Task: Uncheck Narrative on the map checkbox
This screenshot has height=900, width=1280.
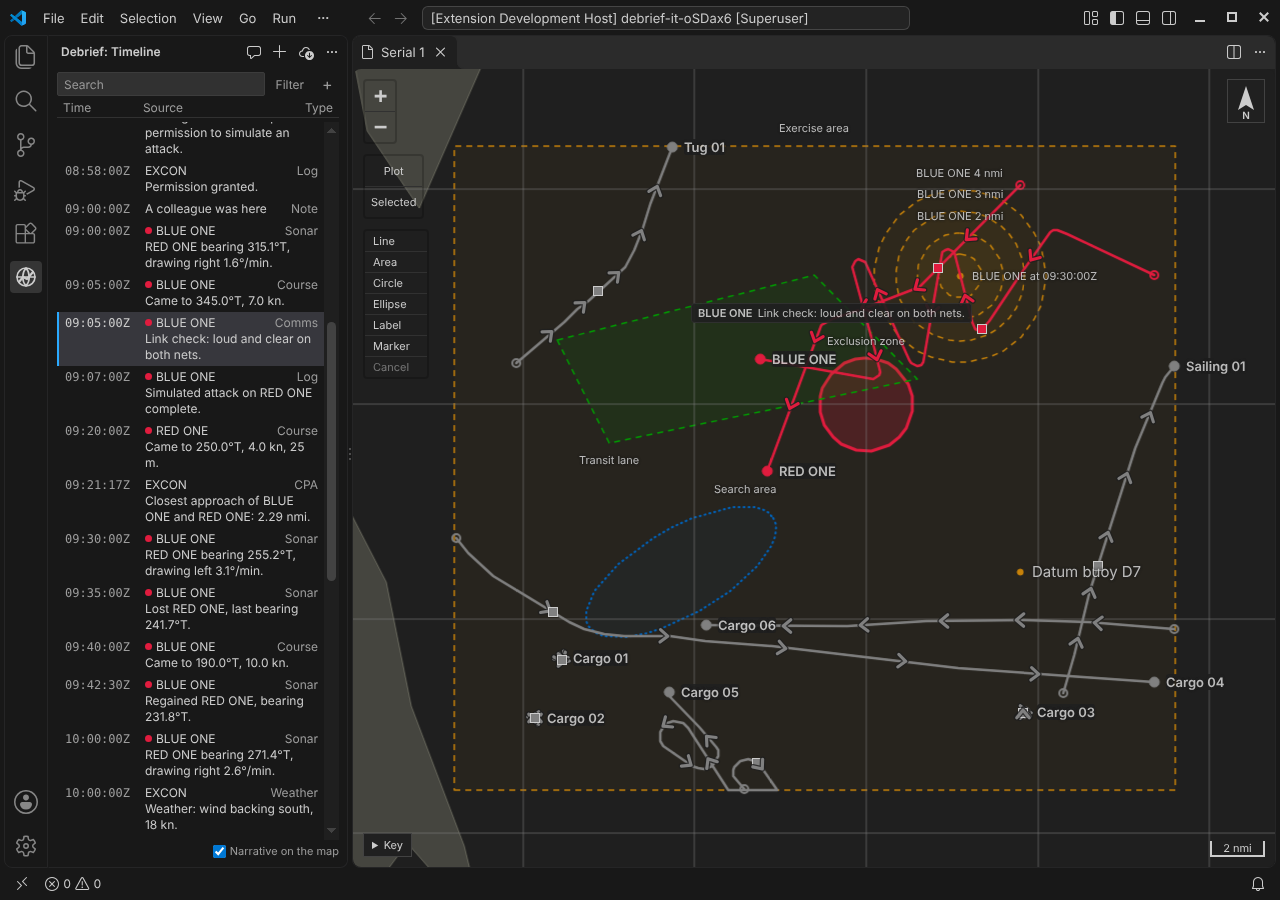Action: pos(219,851)
